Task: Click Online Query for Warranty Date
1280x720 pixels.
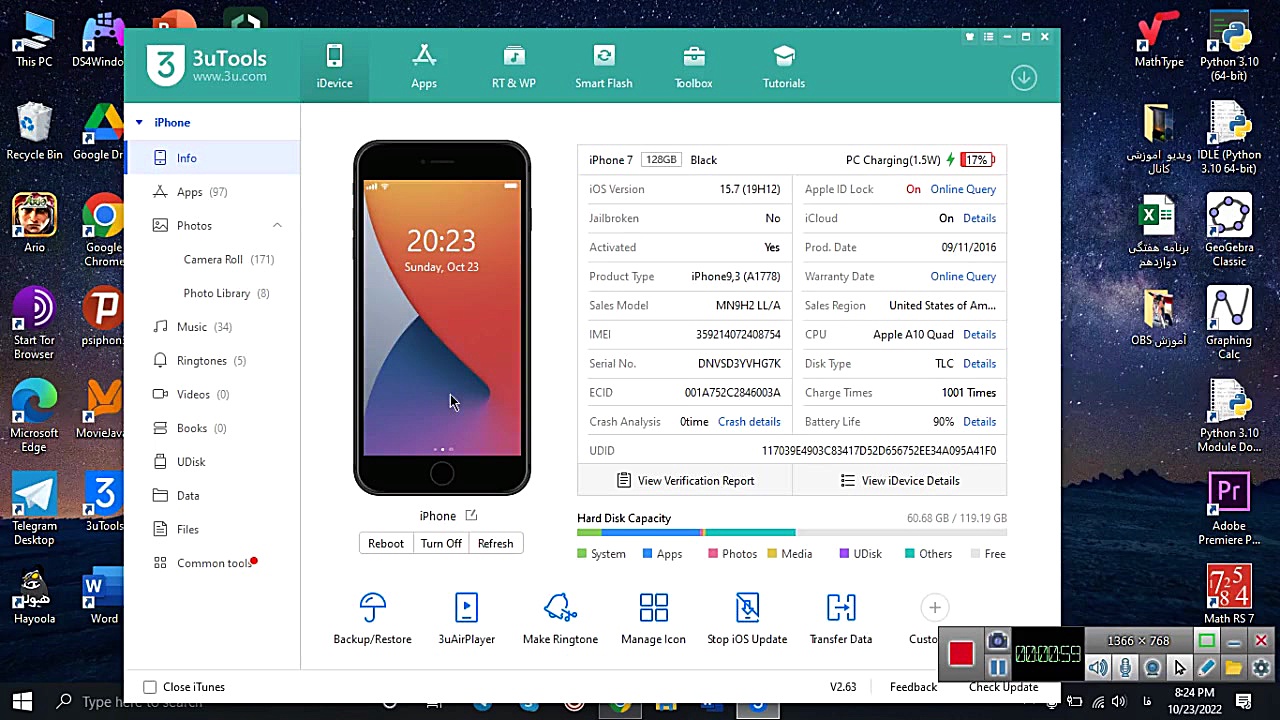Action: pos(963,276)
